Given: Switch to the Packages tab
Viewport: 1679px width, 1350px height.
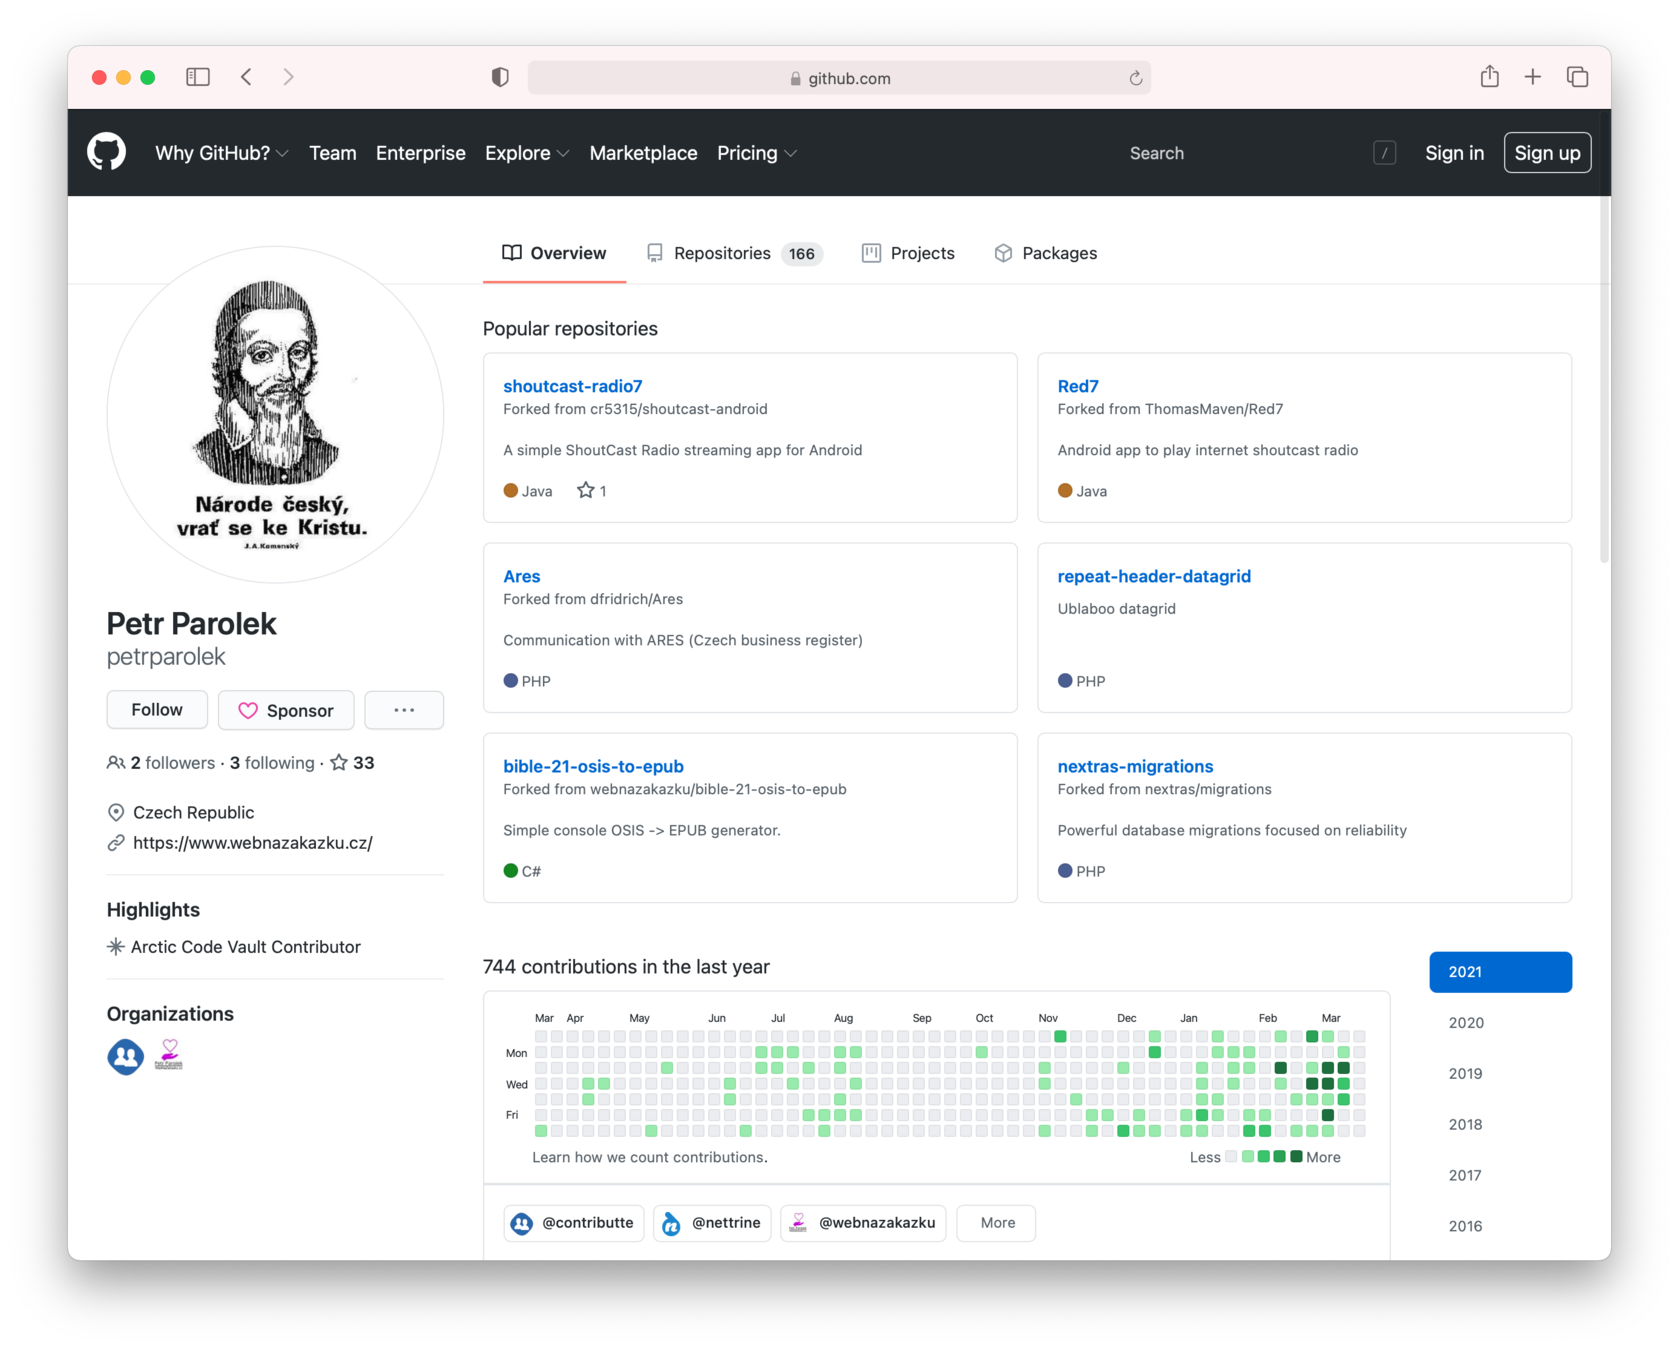Looking at the screenshot, I should 1045,253.
